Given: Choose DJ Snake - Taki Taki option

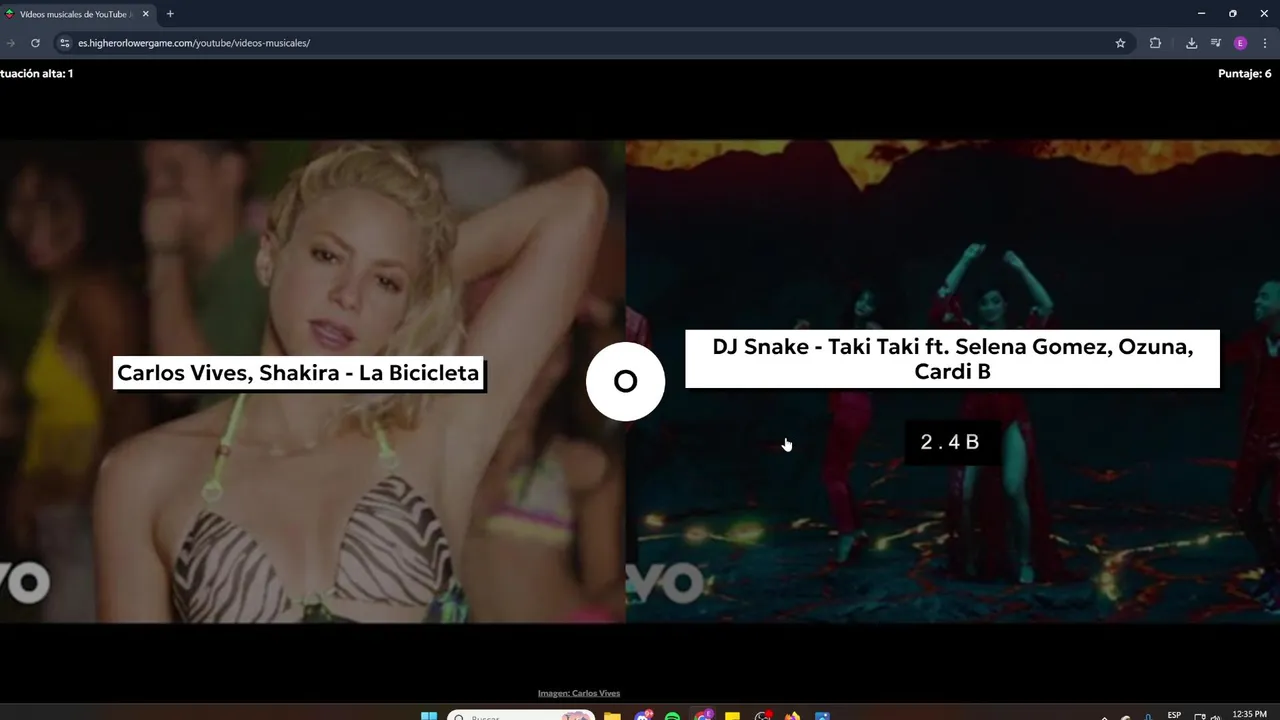Looking at the screenshot, I should point(952,359).
